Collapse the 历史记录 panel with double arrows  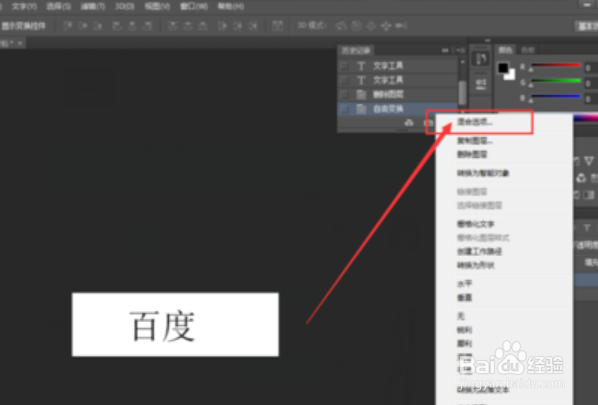coord(445,50)
